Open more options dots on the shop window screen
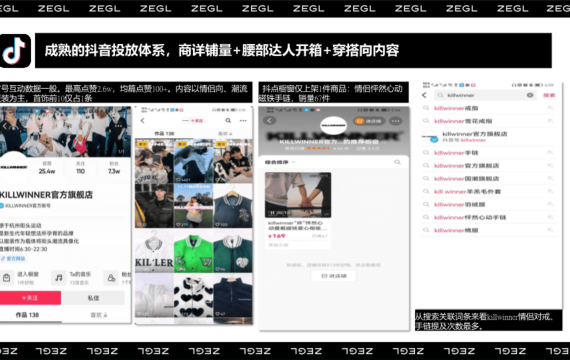The height and width of the screenshot is (360, 570). coord(396,121)
